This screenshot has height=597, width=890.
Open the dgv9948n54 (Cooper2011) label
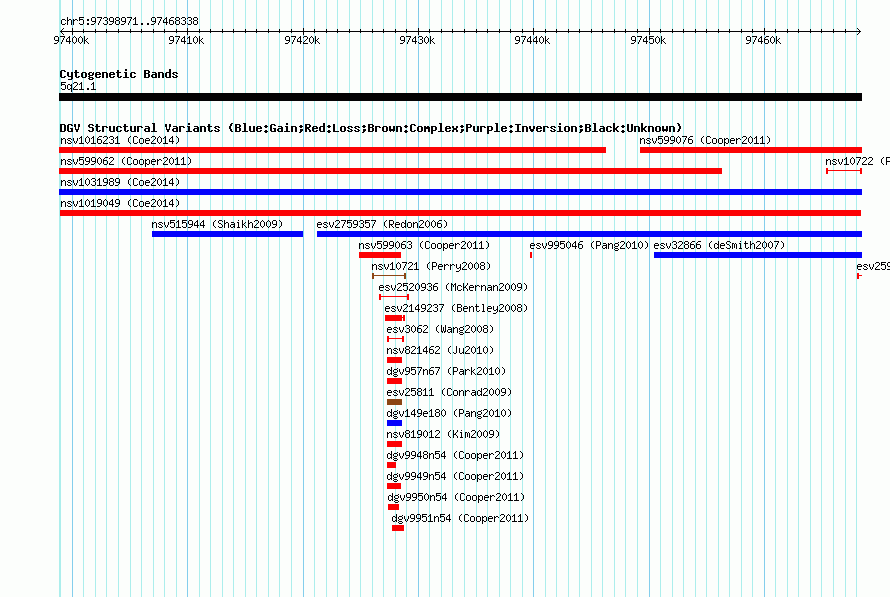tap(455, 455)
